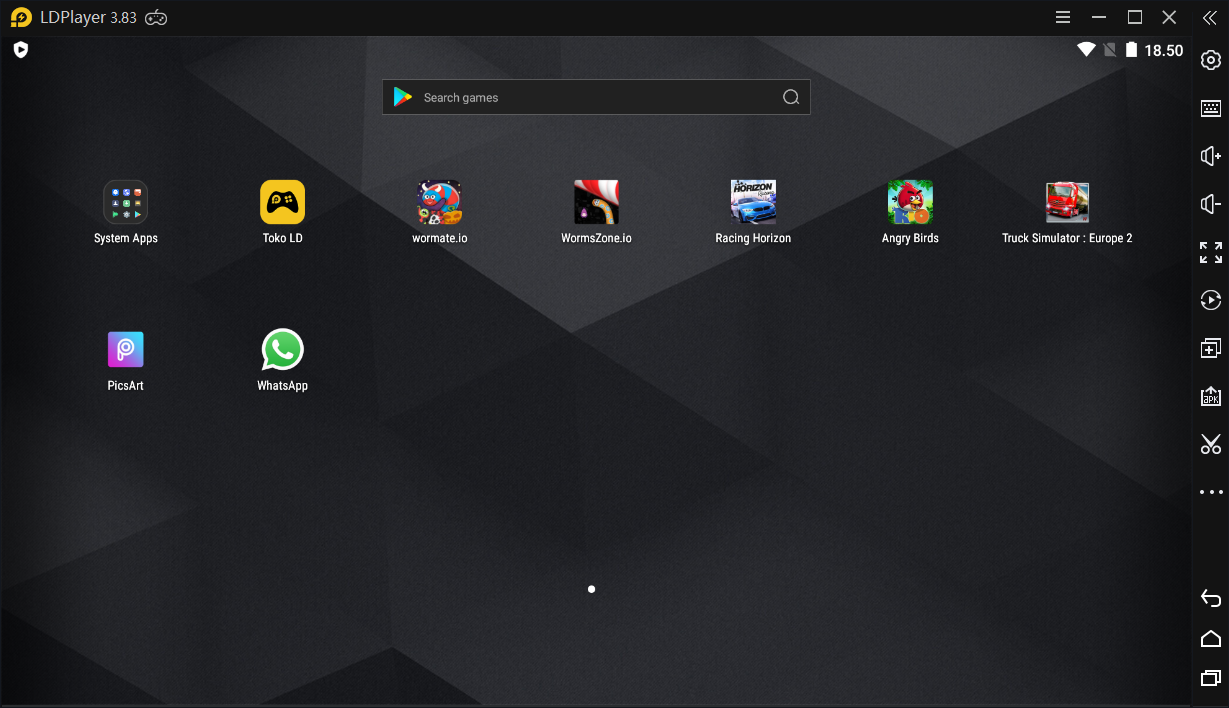Open keyboard mapping tool in sidebar
1229x708 pixels.
[x=1211, y=108]
